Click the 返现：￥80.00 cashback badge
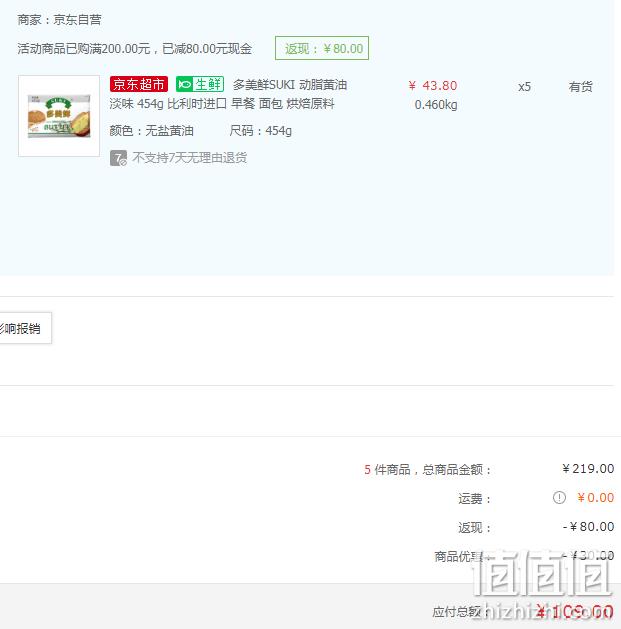The image size is (621, 629). tap(322, 48)
